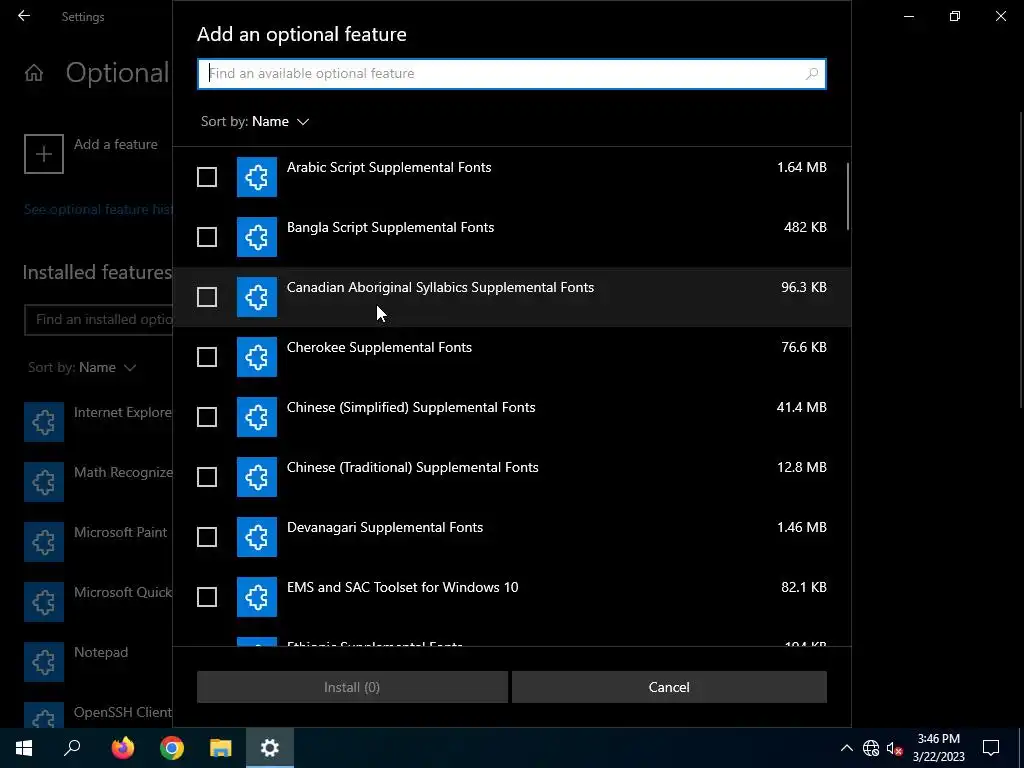This screenshot has height=768, width=1024.
Task: Select the Microsoft Paint installed feature name
Action: 120,532
